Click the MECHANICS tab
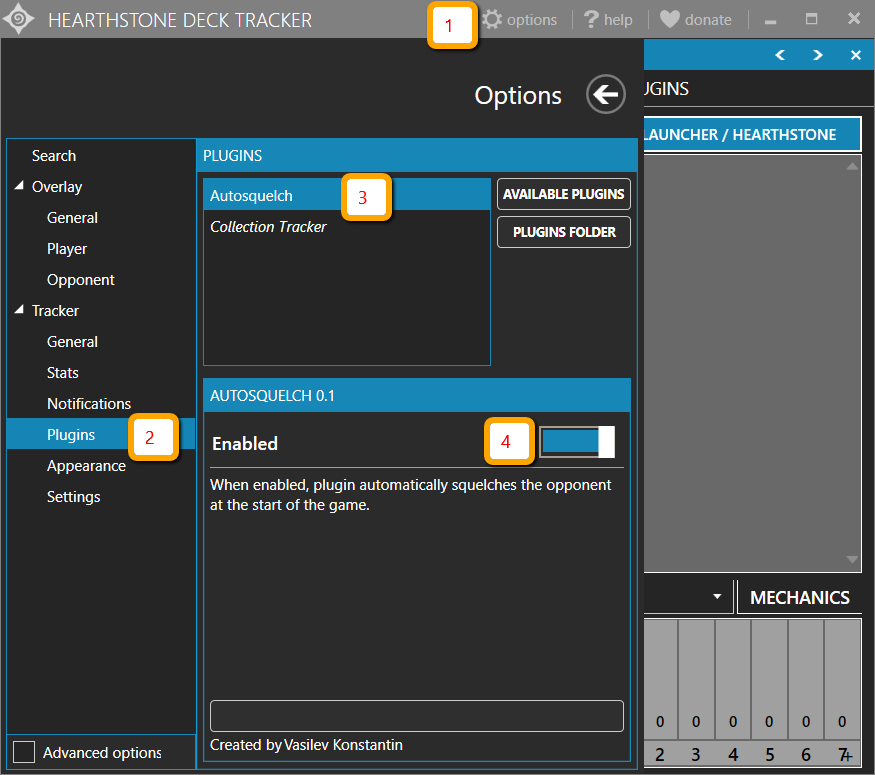This screenshot has width=875, height=775. 799,598
